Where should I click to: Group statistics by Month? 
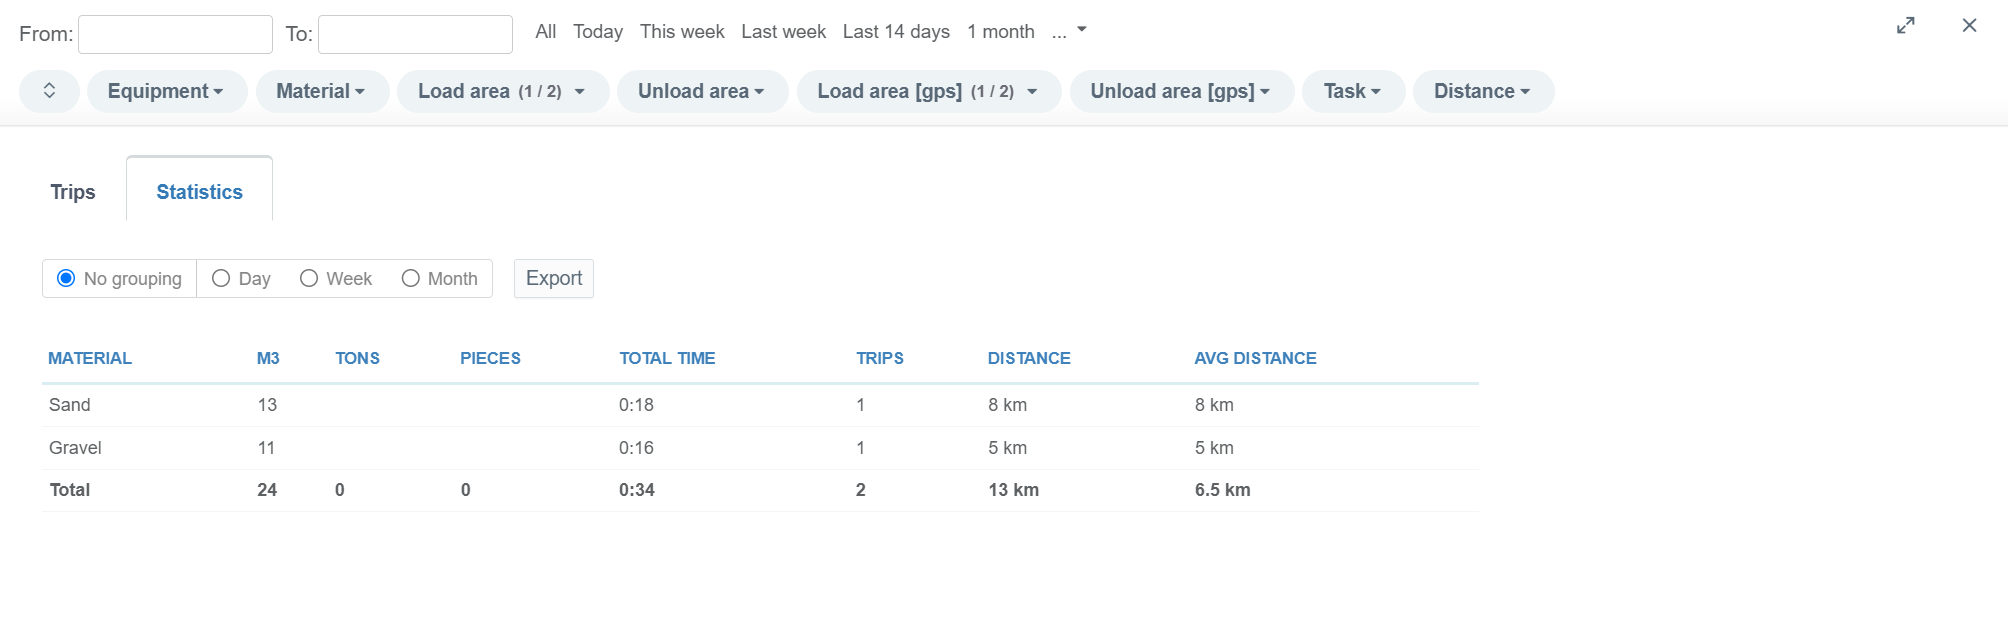point(410,278)
